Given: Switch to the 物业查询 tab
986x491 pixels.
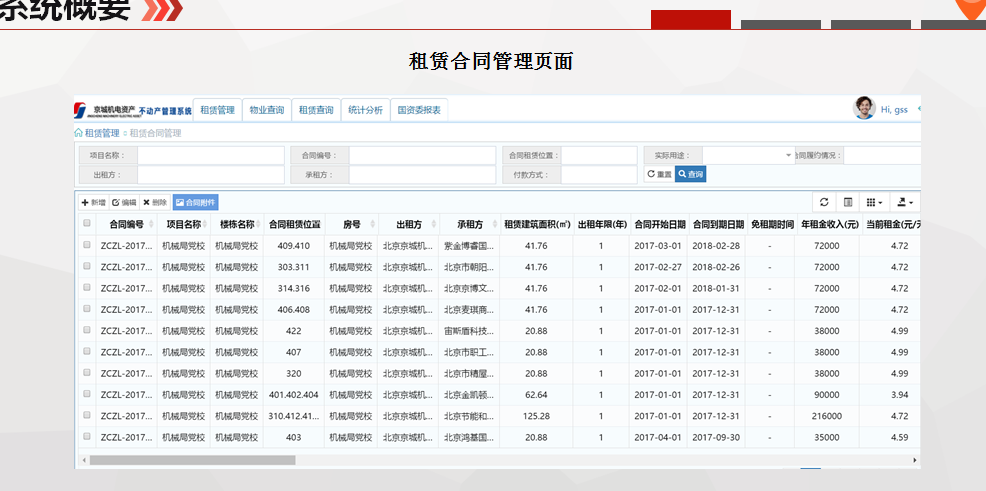Looking at the screenshot, I should point(267,110).
